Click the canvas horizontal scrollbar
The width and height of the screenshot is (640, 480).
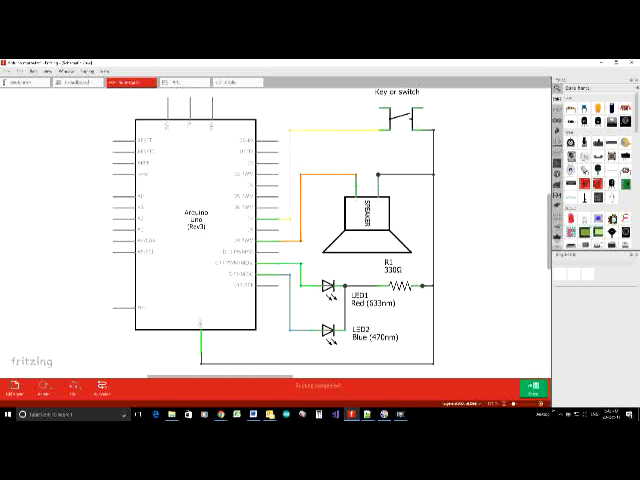tap(220, 376)
